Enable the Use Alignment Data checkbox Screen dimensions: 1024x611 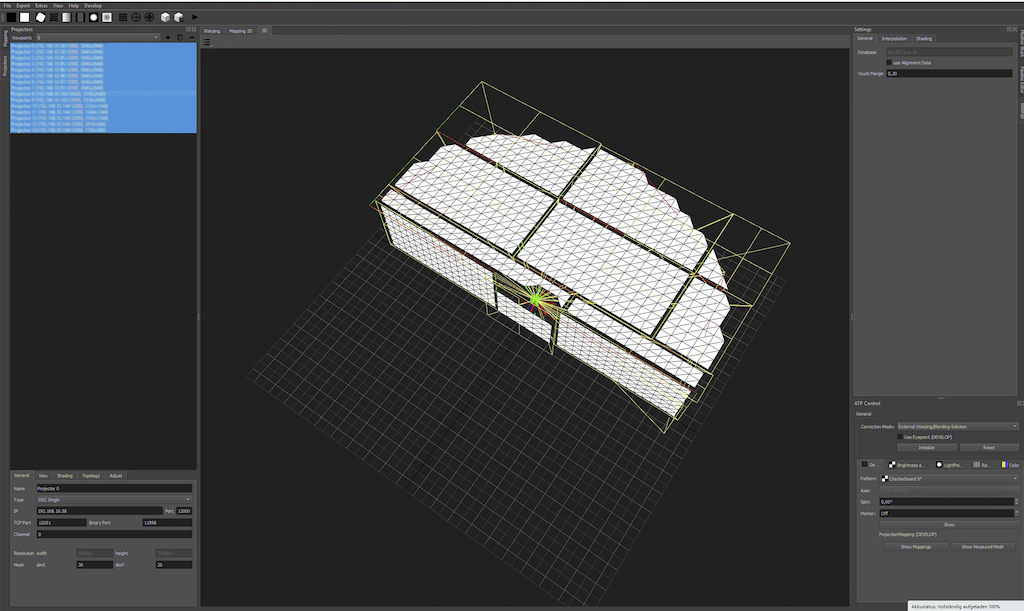pyautogui.click(x=889, y=62)
